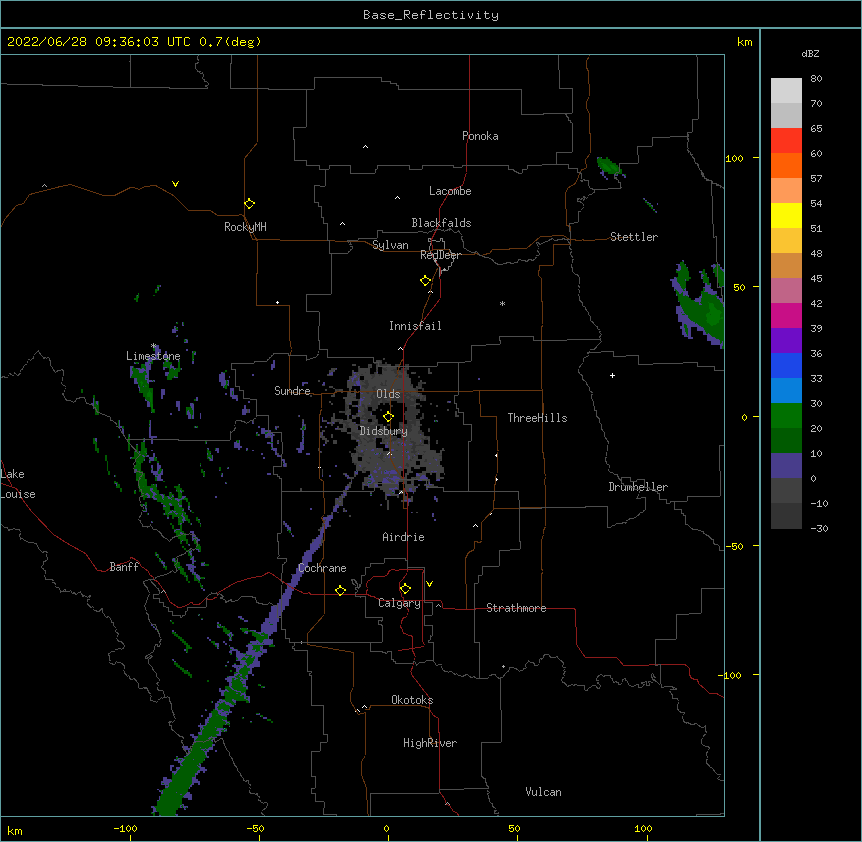This screenshot has height=842, width=862.
Task: Click the Lake Louise label
Action: point(18,484)
